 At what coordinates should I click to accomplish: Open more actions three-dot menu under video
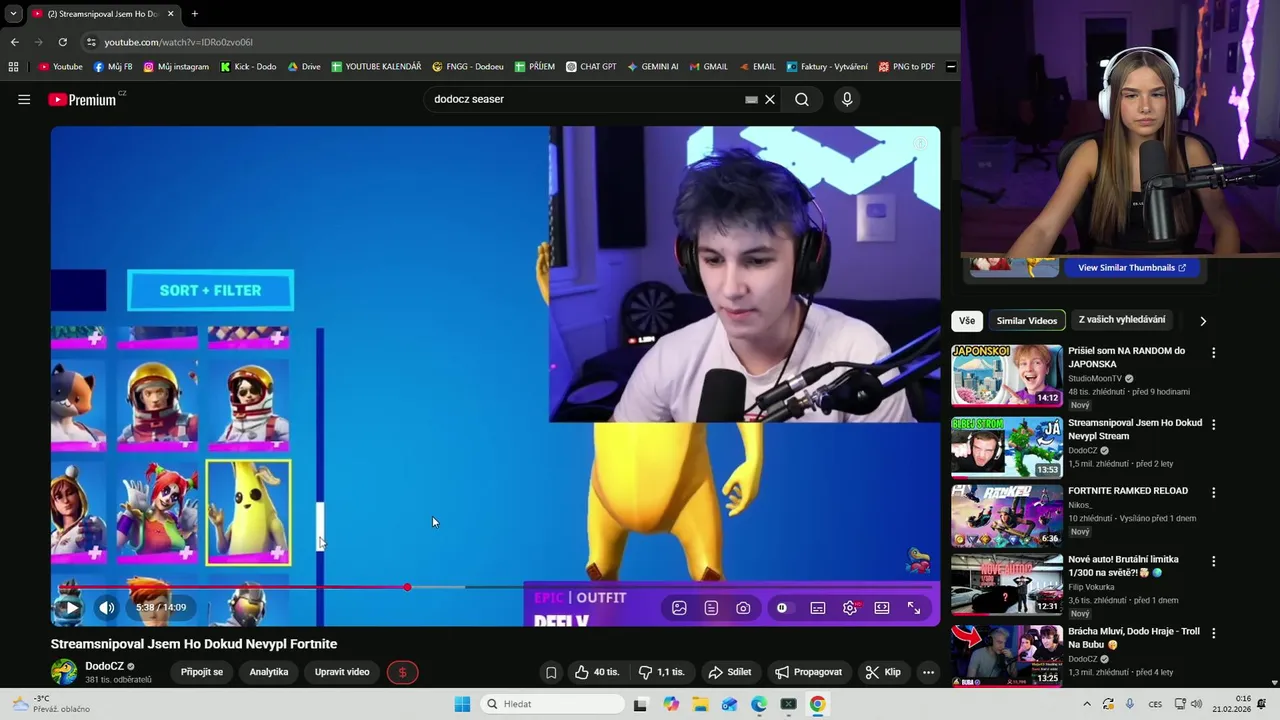928,672
